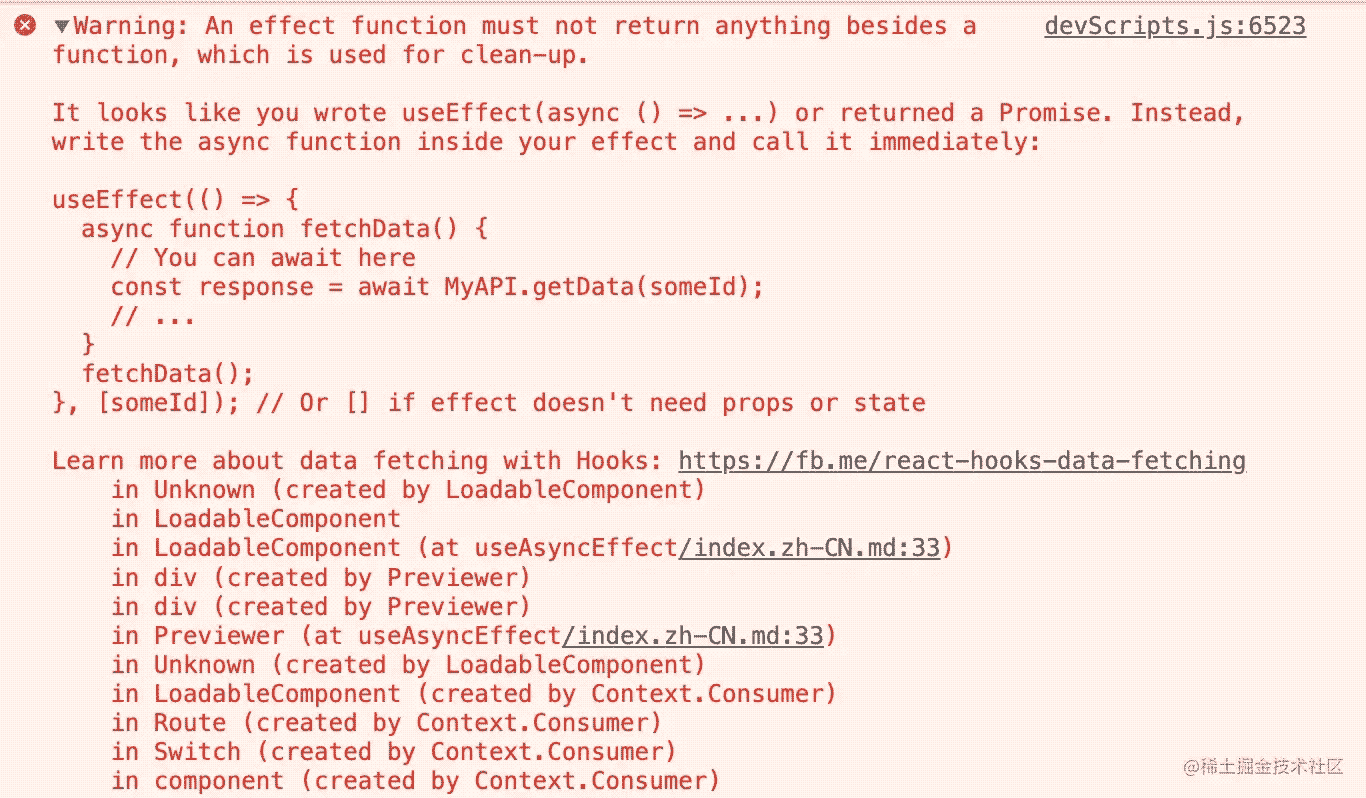Image resolution: width=1366 pixels, height=798 pixels.
Task: Open the devScripts.js:6523 source link
Action: (1175, 26)
